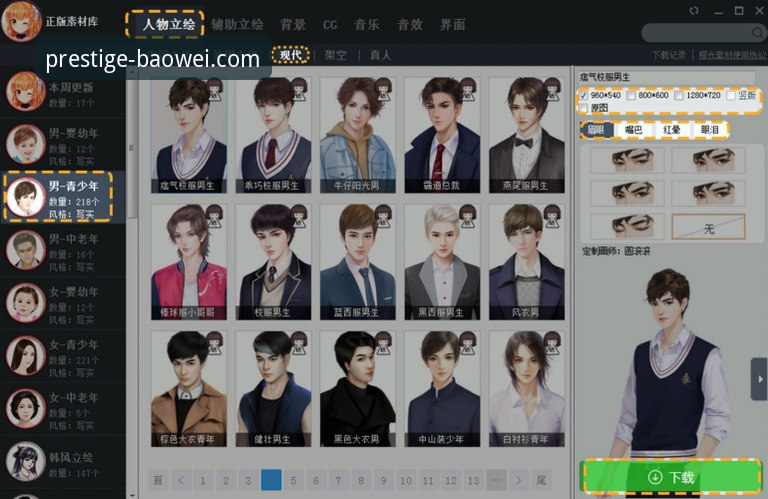768x499 pixels.
Task: Pick the 无 (none) eyebrow option
Action: click(709, 228)
